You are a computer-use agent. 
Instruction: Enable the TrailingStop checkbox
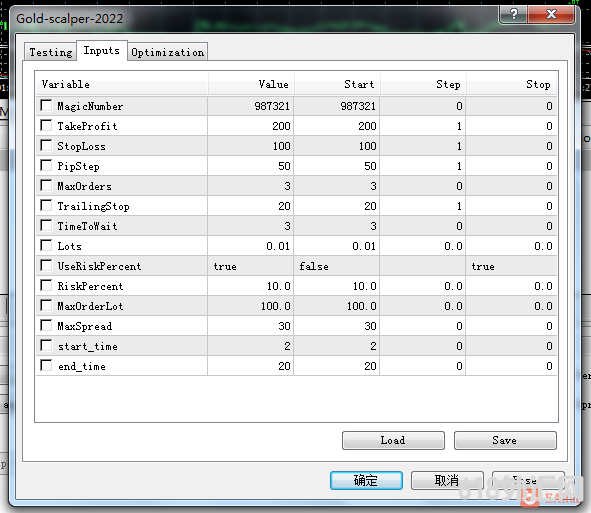[x=46, y=205]
